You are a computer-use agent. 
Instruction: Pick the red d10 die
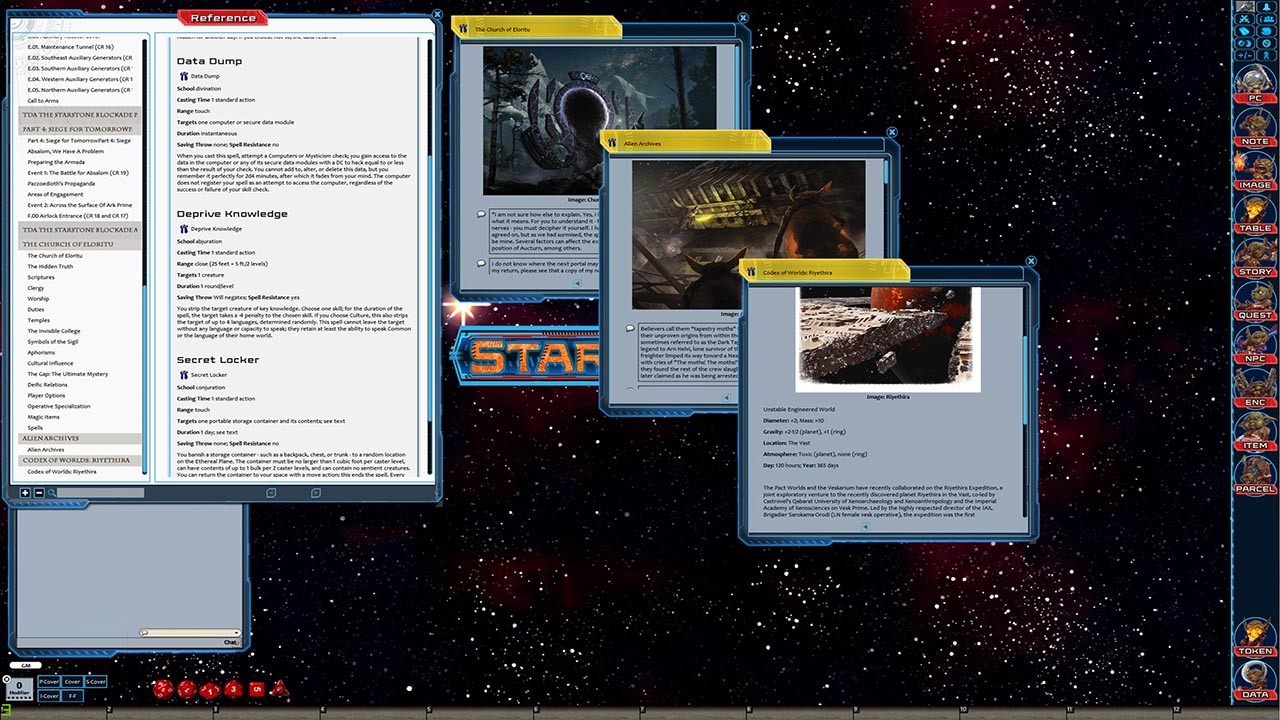pos(209,689)
